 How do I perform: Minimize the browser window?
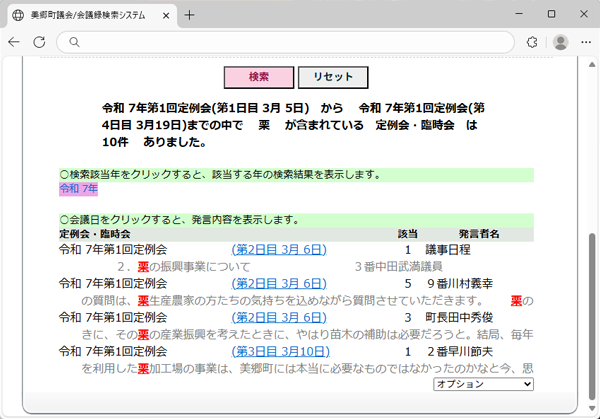tap(519, 14)
